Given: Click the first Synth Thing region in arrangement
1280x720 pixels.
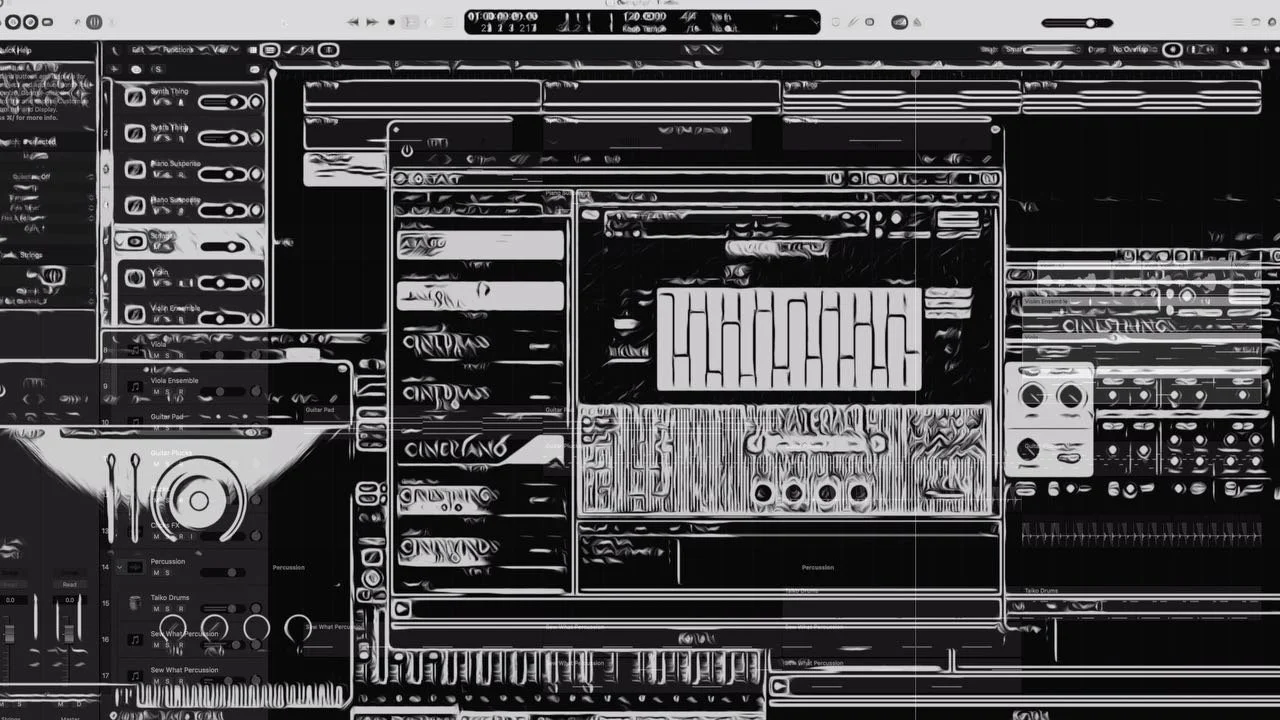Looking at the screenshot, I should click(422, 96).
